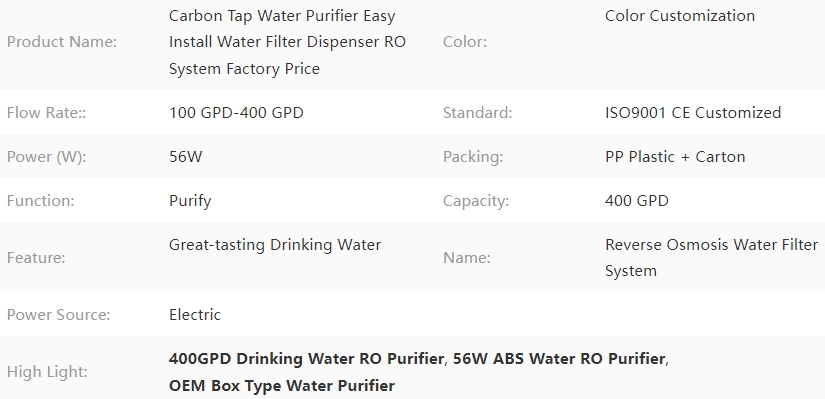Click the Capacity label
This screenshot has width=825, height=399.
(476, 201)
